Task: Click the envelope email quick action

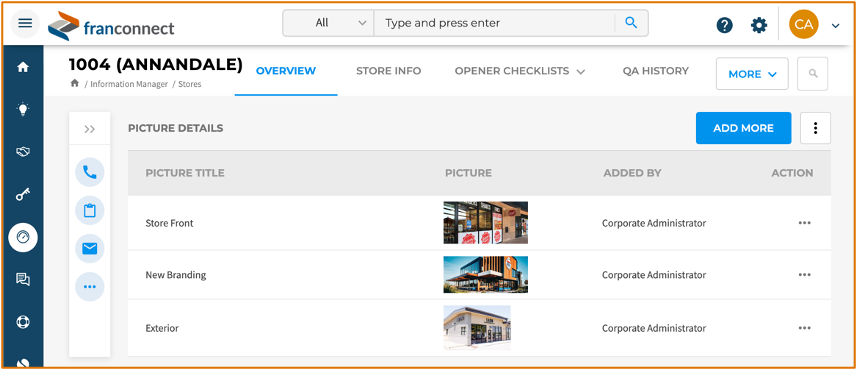Action: click(x=90, y=249)
